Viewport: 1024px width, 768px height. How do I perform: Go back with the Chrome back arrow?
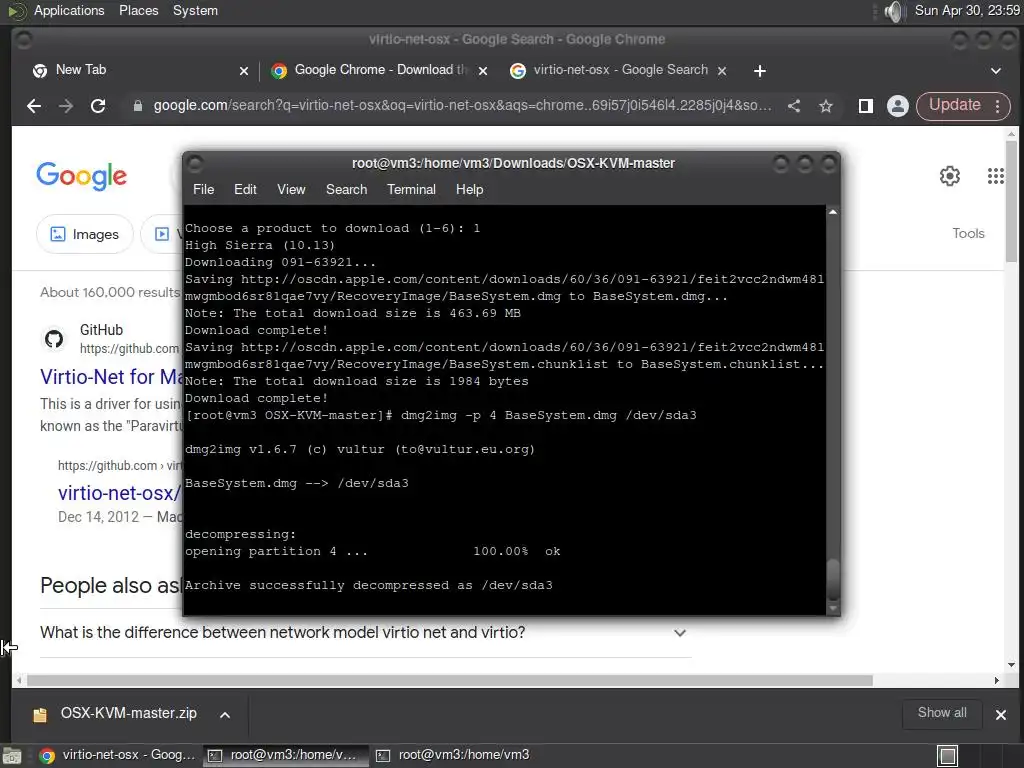click(x=34, y=106)
